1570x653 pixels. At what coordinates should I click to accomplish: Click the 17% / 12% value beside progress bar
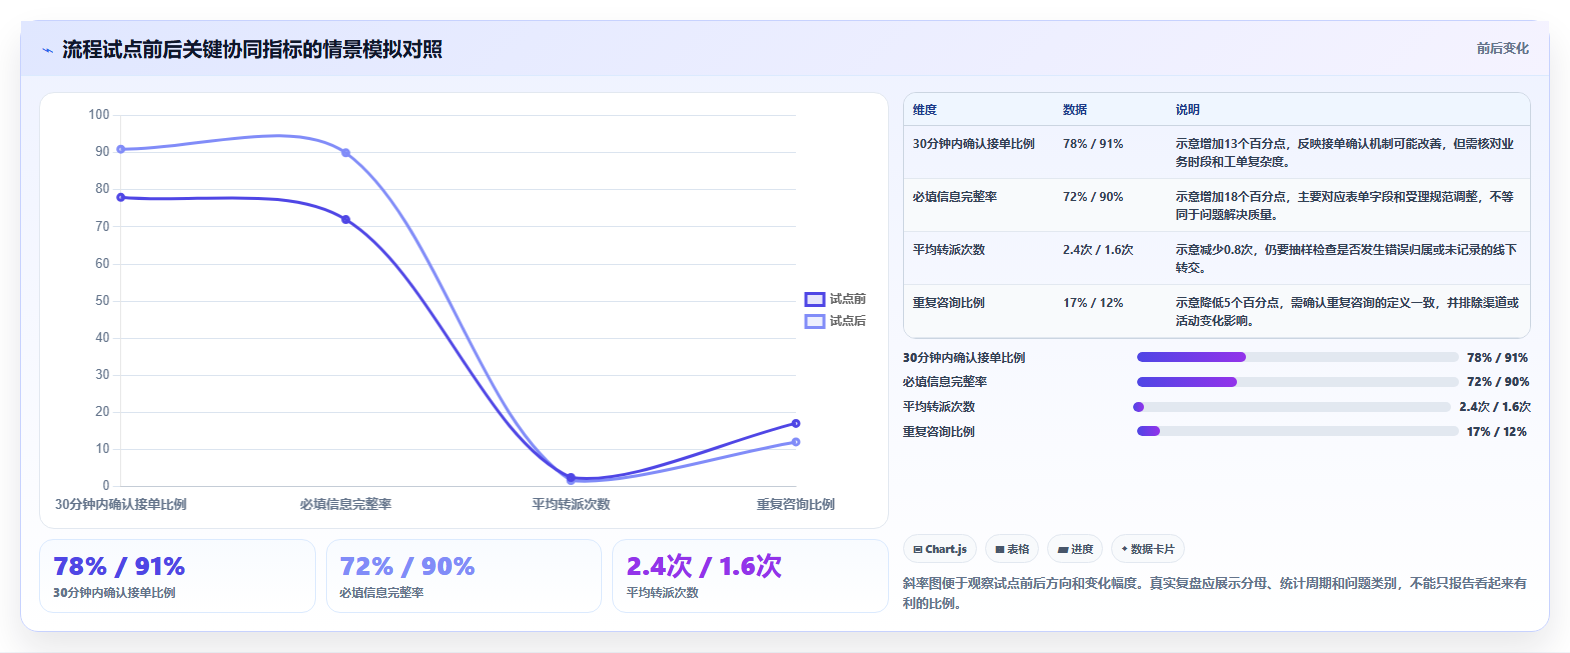[1497, 432]
